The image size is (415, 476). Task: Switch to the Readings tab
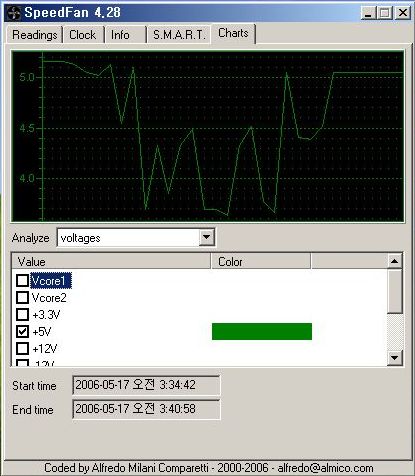click(x=35, y=35)
